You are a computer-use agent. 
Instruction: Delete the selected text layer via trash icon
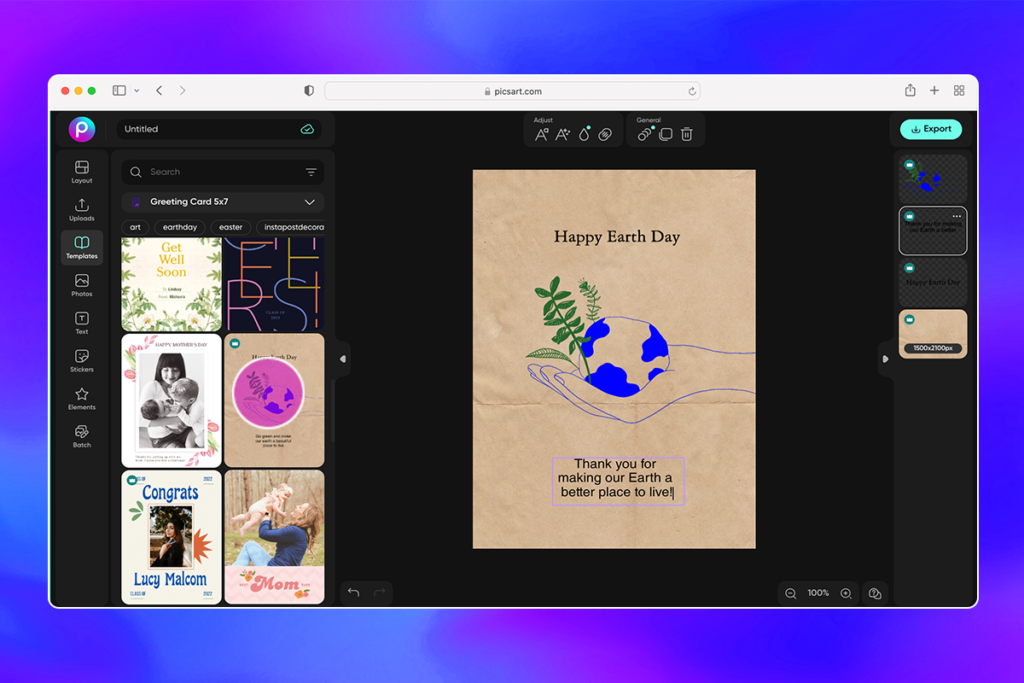687,133
